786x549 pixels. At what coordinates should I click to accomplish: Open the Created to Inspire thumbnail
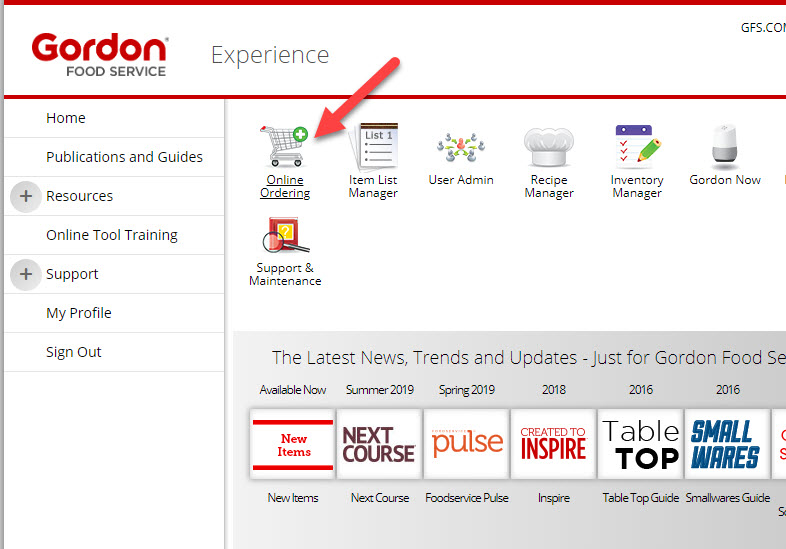pyautogui.click(x=553, y=444)
